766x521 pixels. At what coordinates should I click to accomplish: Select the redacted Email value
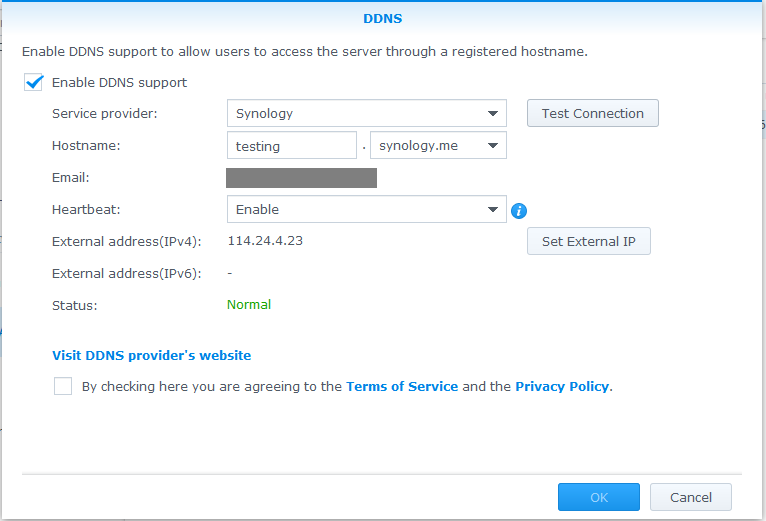click(301, 178)
